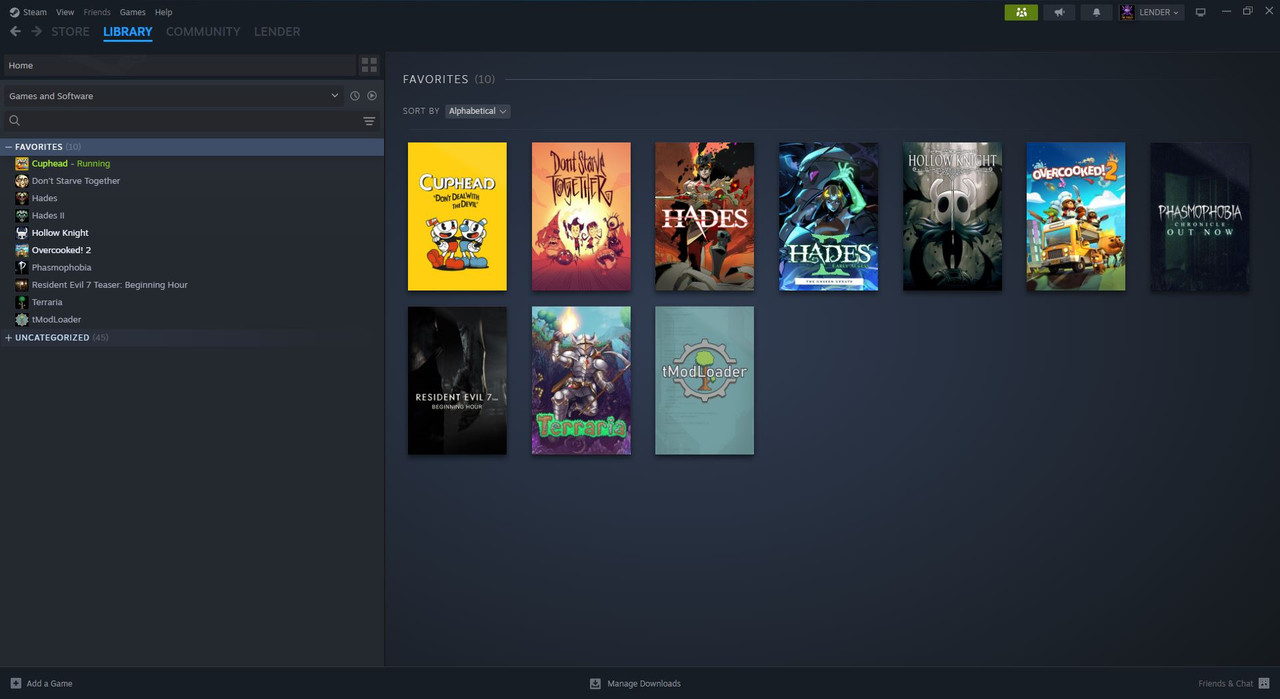Click the Hollow Knight sidebar icon

(22, 233)
